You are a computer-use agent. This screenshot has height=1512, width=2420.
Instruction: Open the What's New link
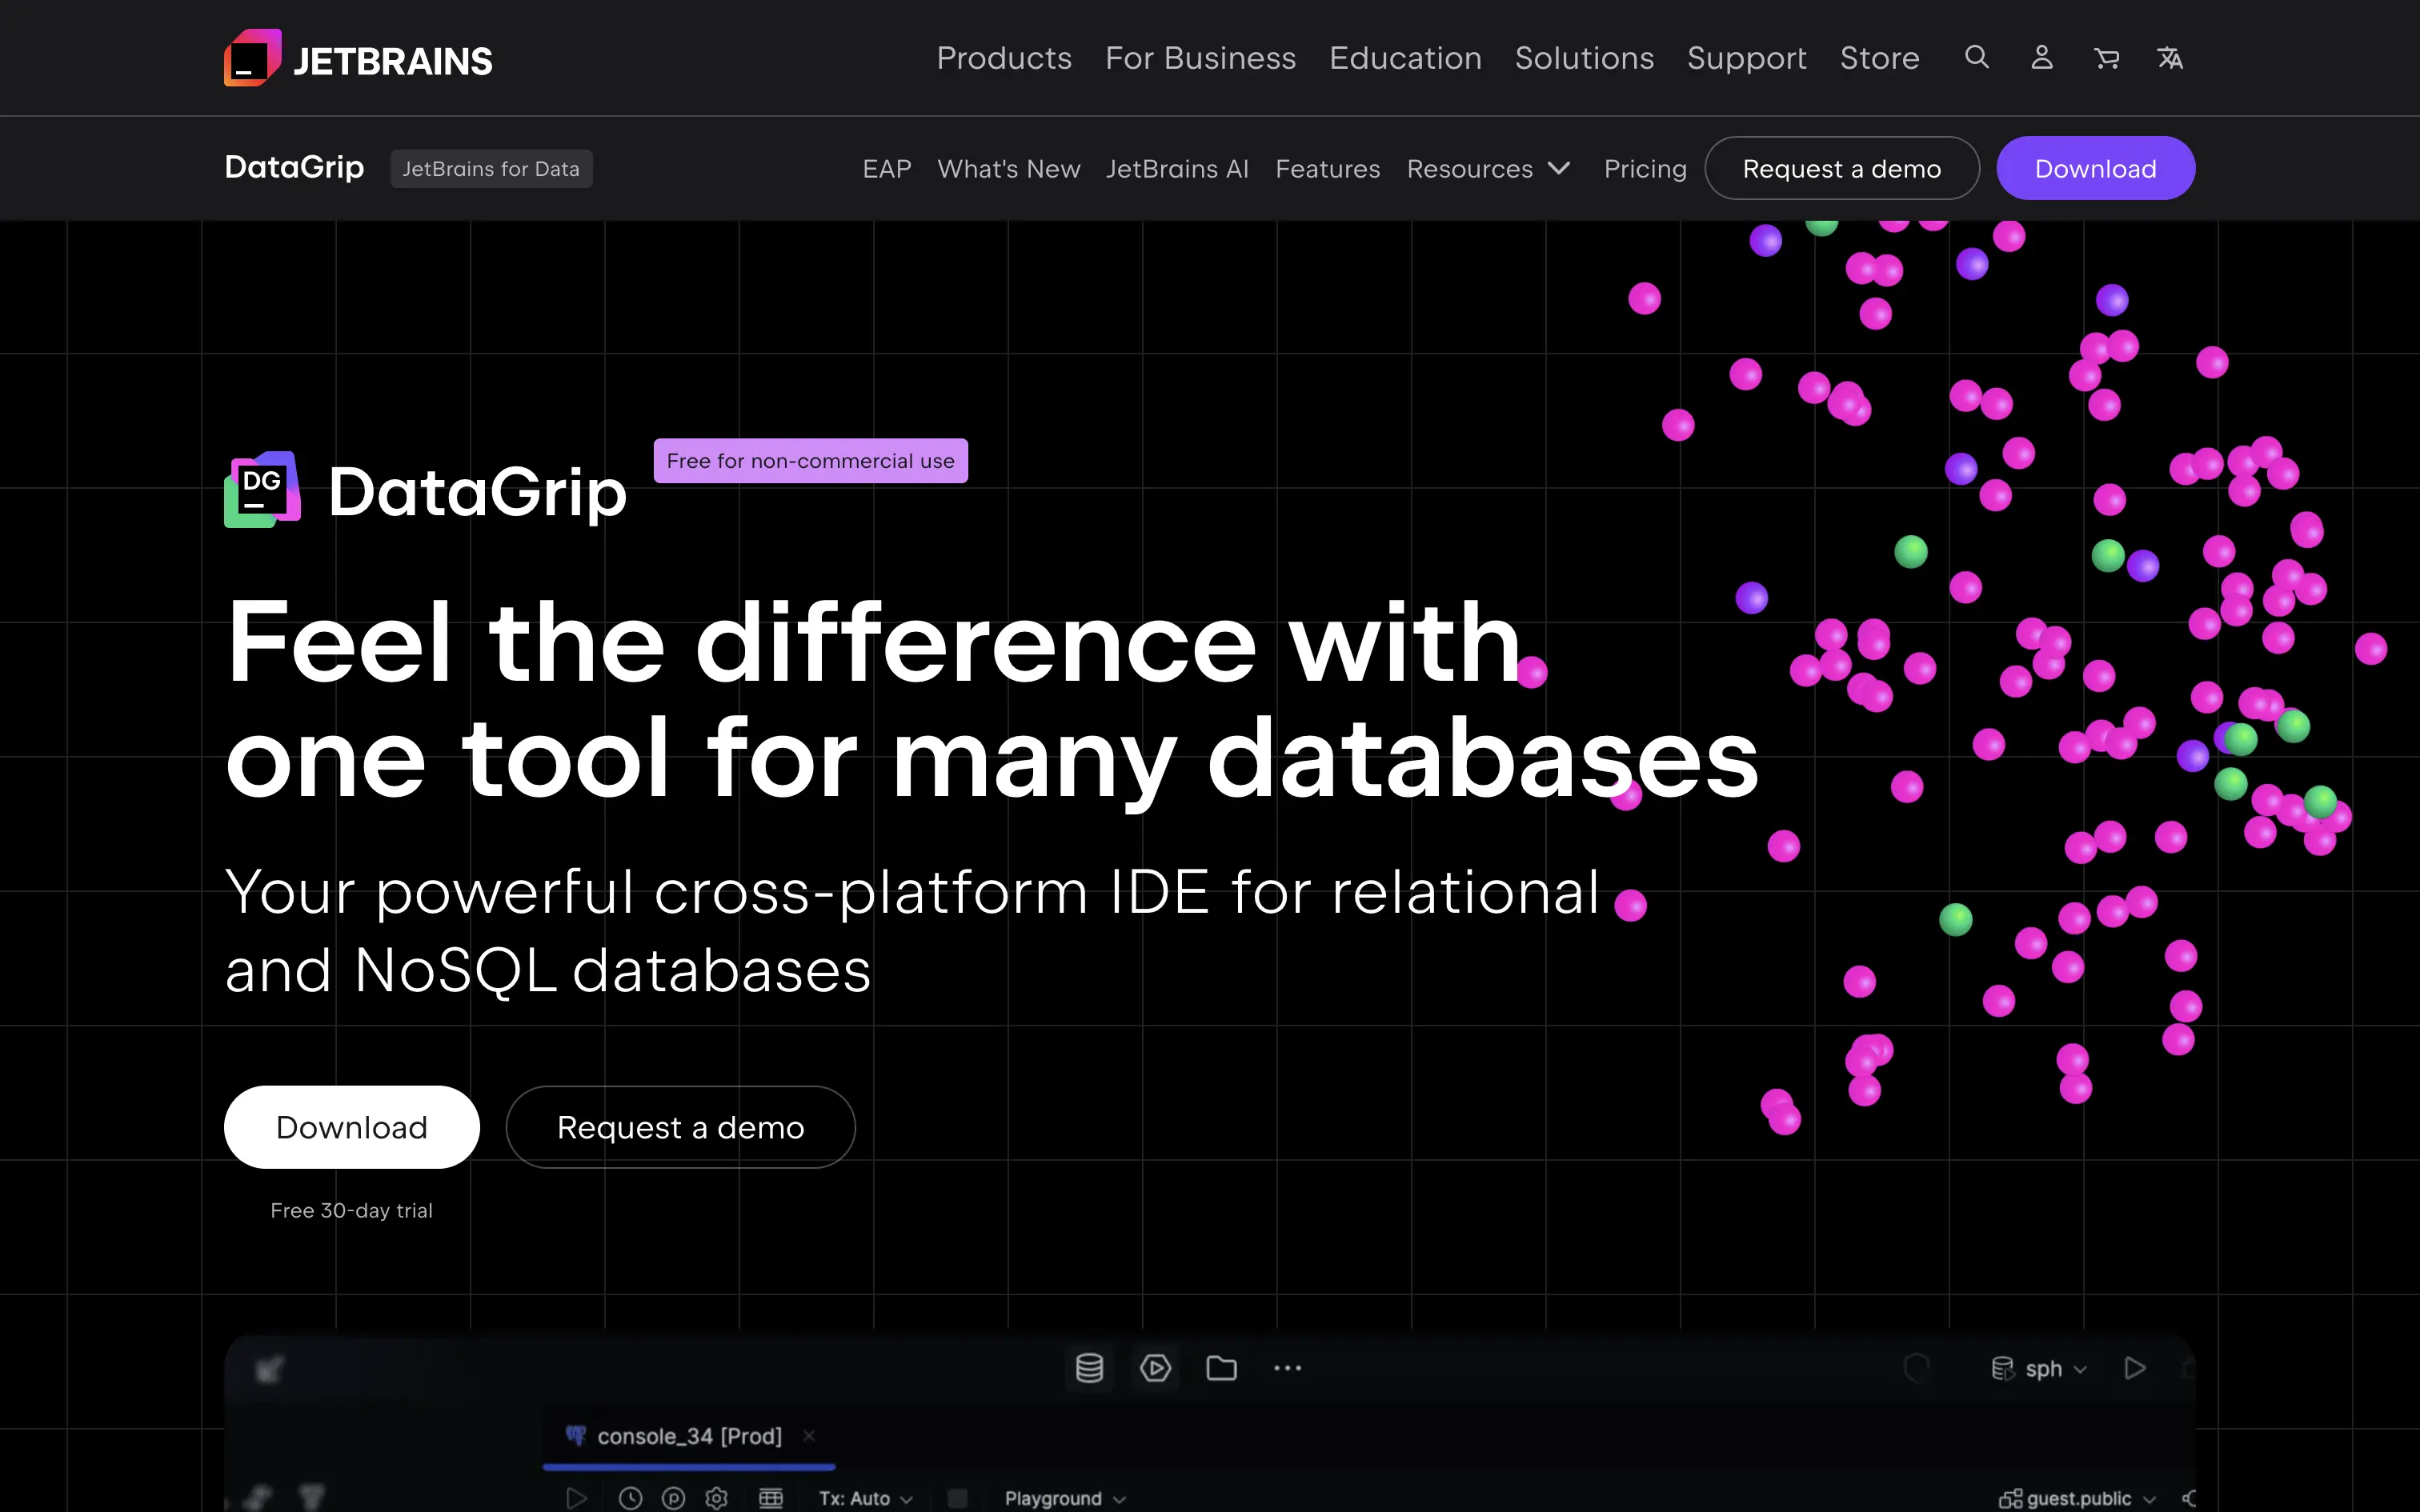point(1008,168)
